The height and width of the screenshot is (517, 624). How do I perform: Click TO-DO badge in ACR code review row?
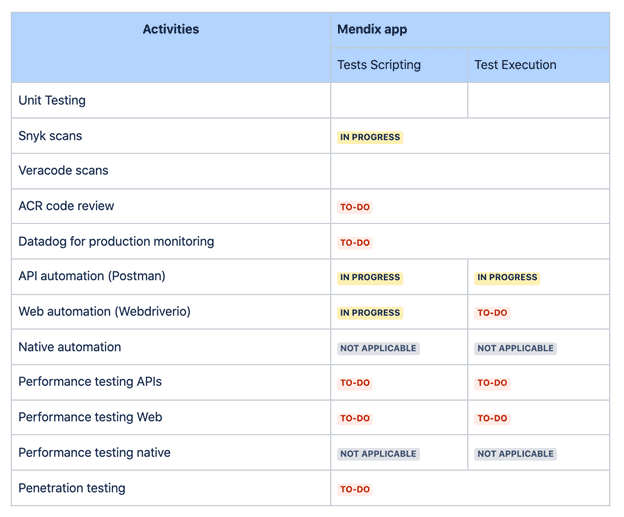pyautogui.click(x=355, y=207)
